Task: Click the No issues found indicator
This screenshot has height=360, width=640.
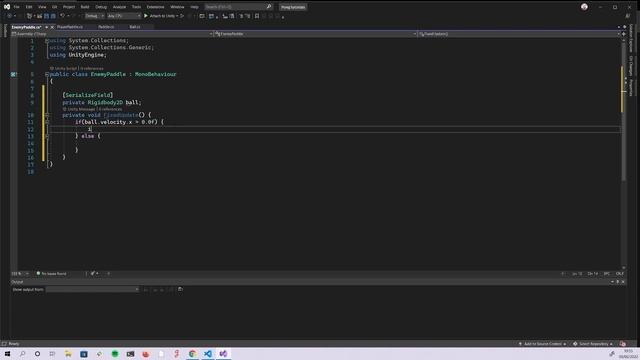Action: pyautogui.click(x=51, y=273)
